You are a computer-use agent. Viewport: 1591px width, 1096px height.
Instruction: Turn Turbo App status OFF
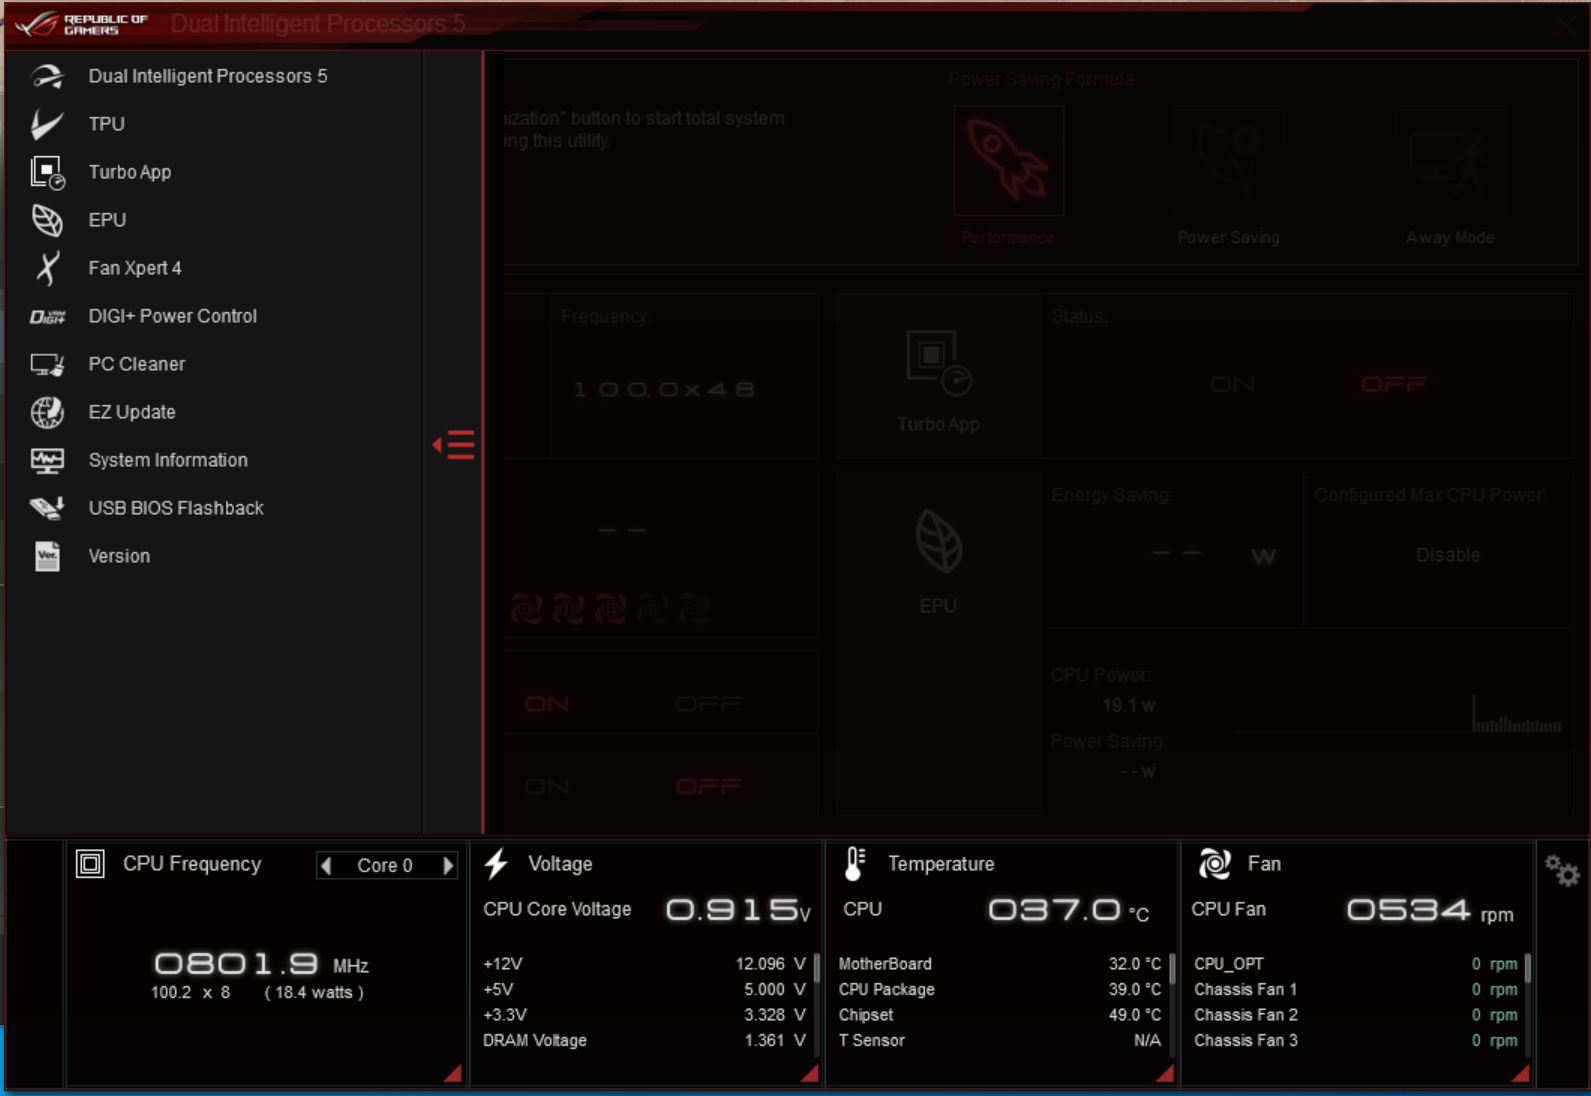click(x=1393, y=385)
